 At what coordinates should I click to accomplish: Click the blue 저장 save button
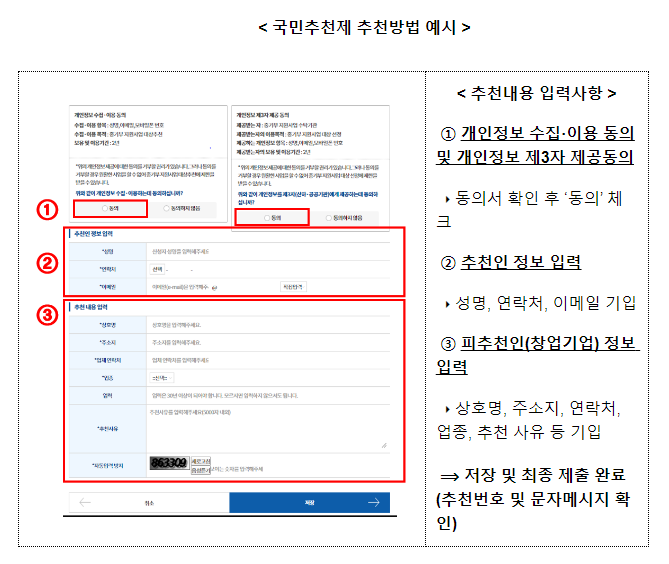(x=309, y=503)
